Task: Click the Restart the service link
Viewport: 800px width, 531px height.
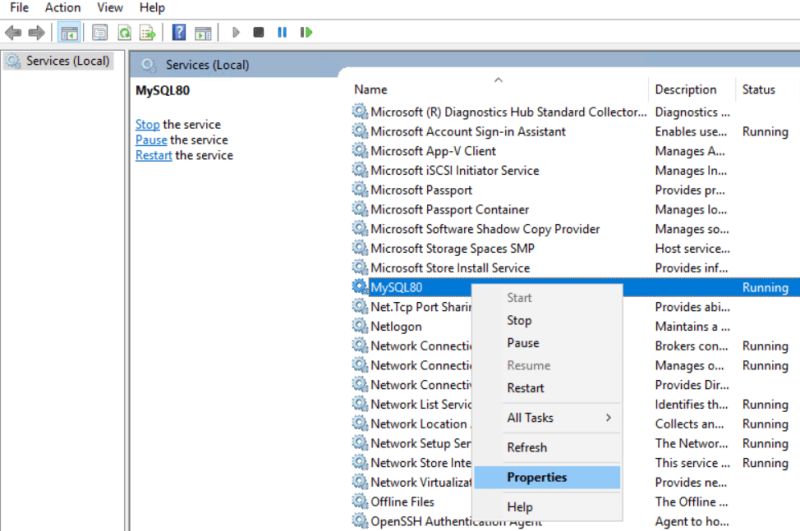Action: tap(154, 155)
